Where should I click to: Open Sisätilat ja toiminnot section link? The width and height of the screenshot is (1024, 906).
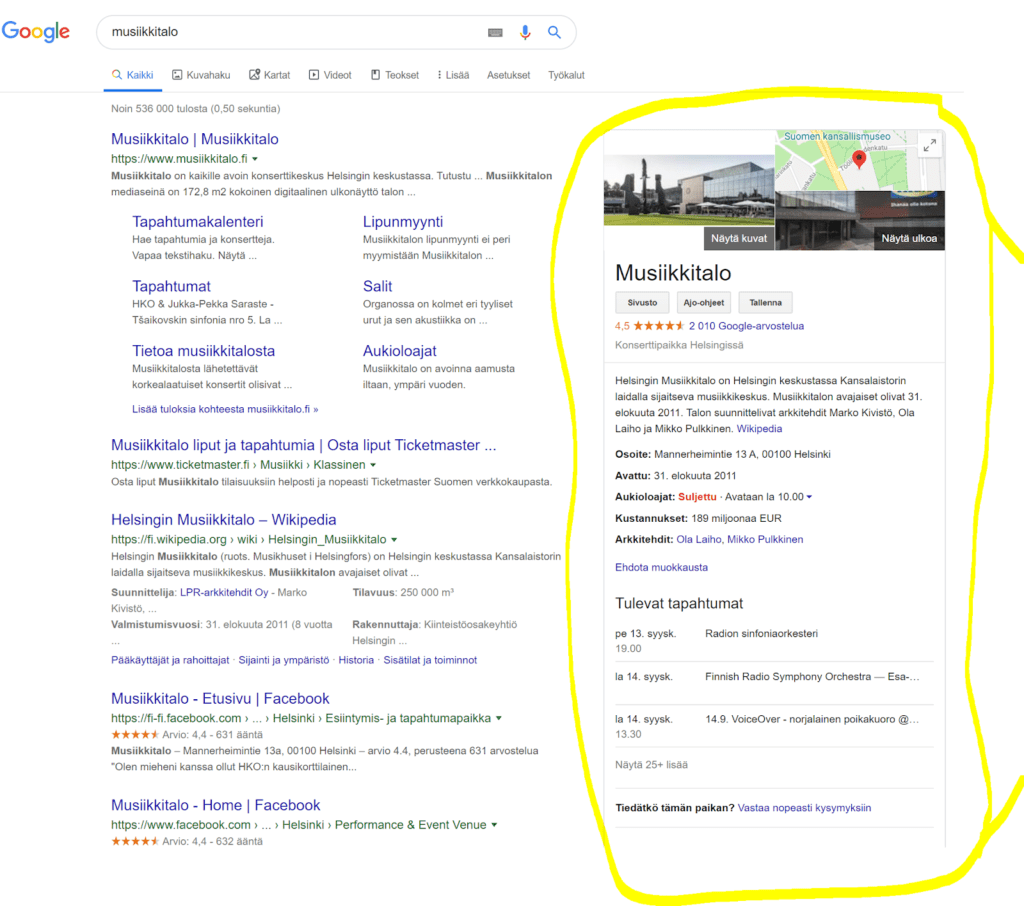(430, 660)
